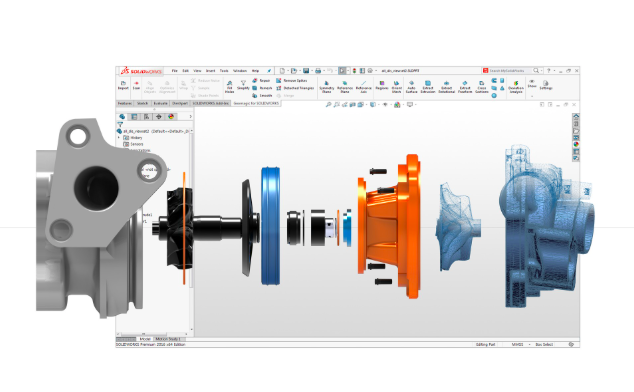This screenshot has height=392, width=634.
Task: Switch to the Sketch ribbon tab
Action: point(142,104)
